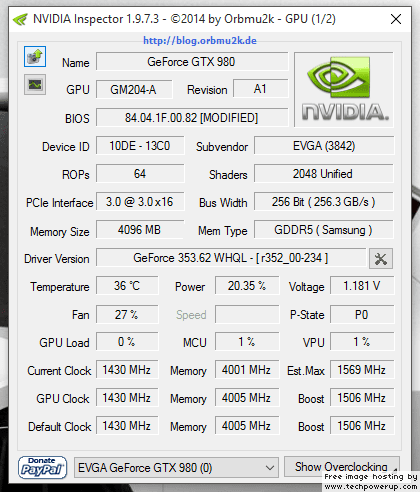Click Mem Type field GDDR5 ( Samsung )

tap(324, 230)
